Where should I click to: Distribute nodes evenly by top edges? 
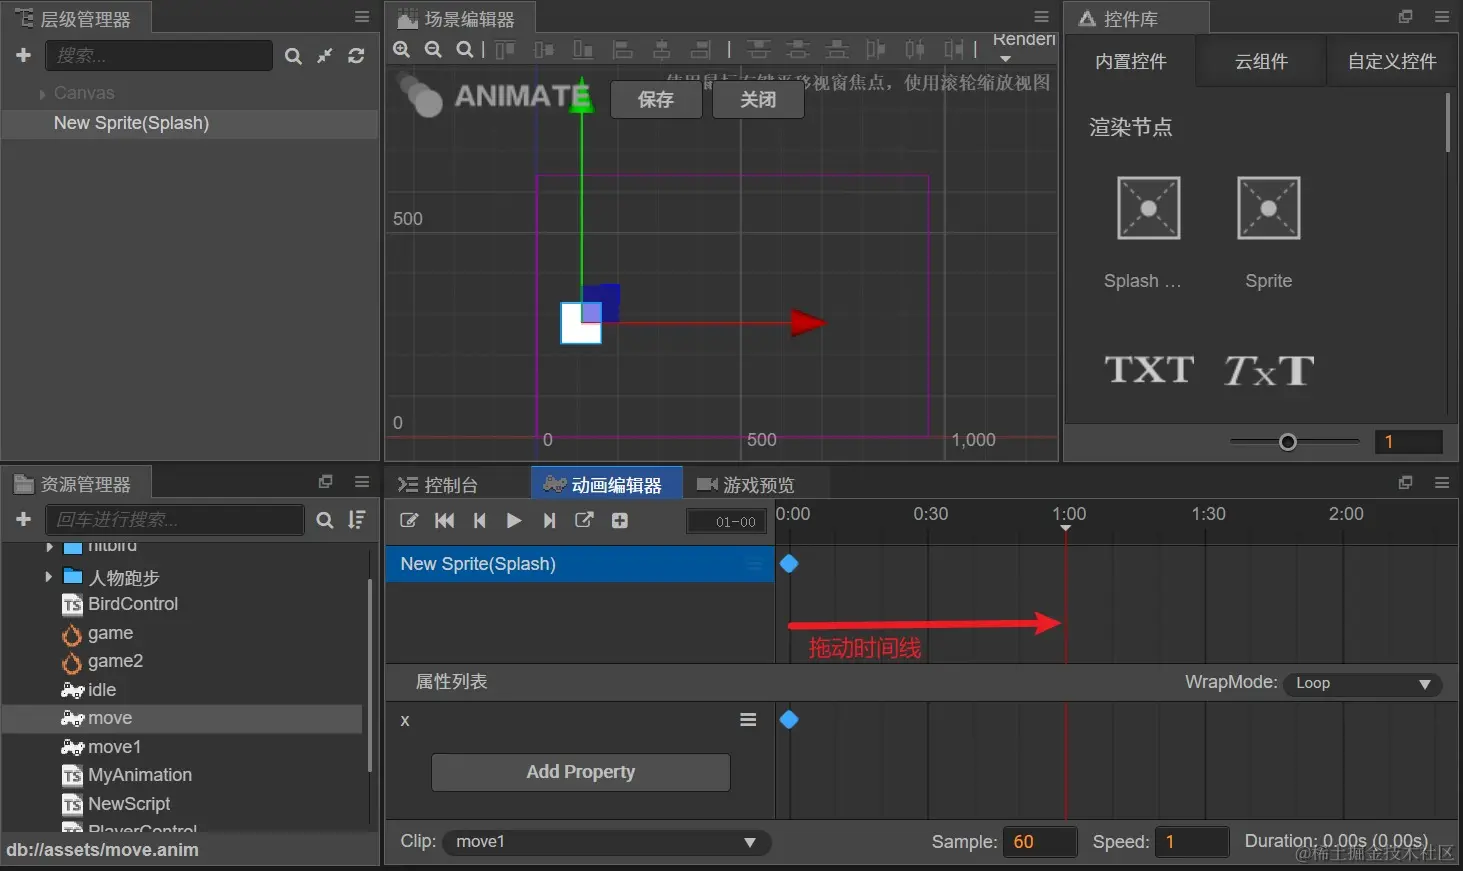coord(759,49)
